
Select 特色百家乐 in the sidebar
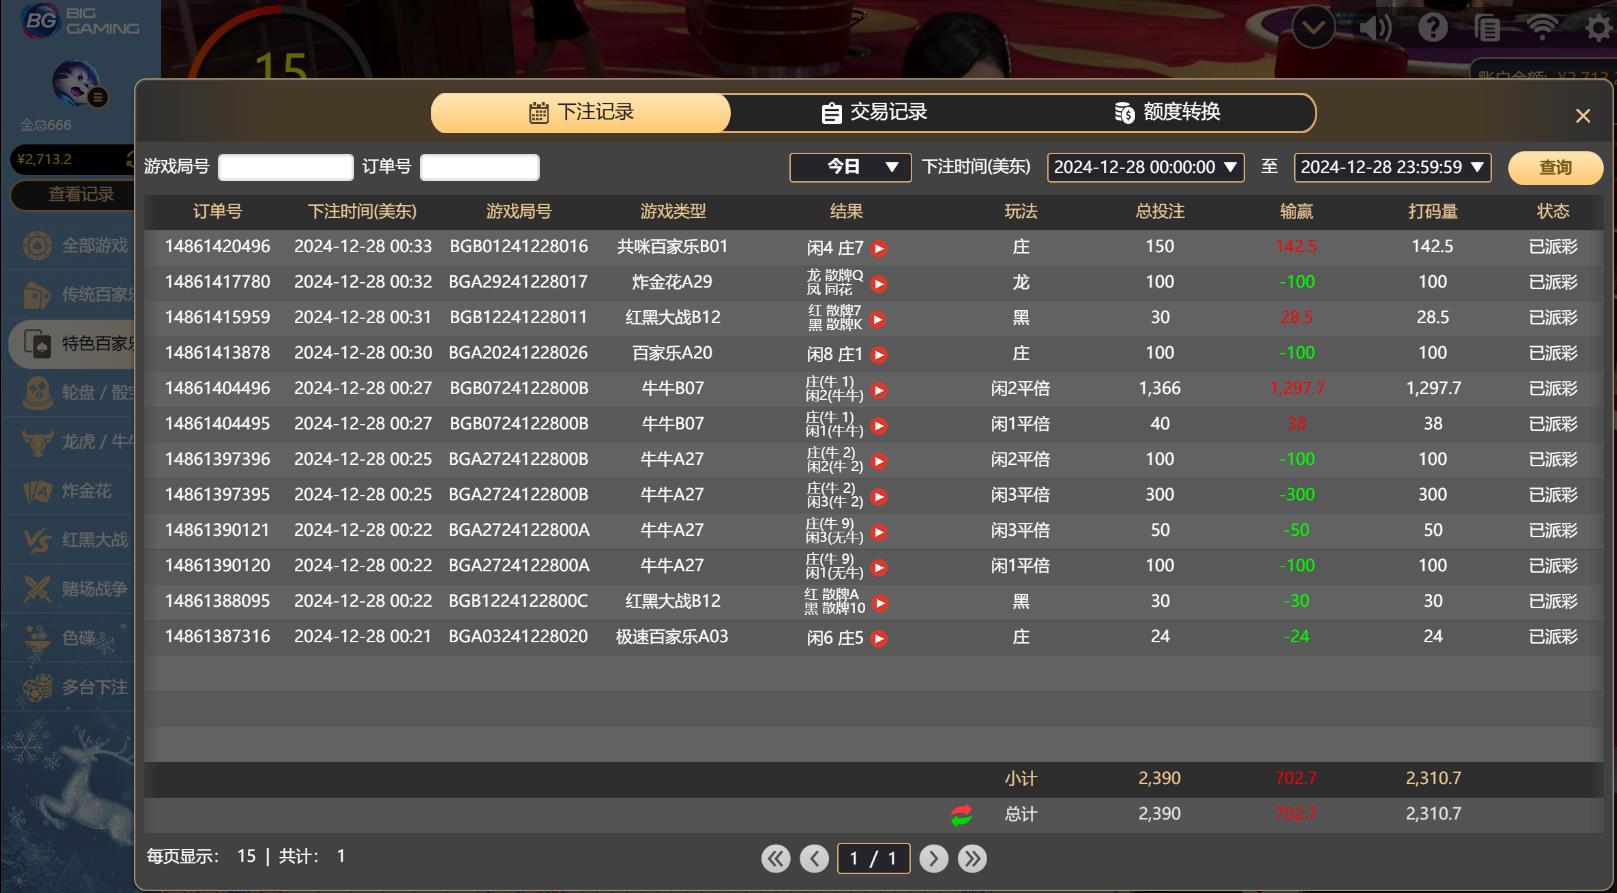click(70, 343)
